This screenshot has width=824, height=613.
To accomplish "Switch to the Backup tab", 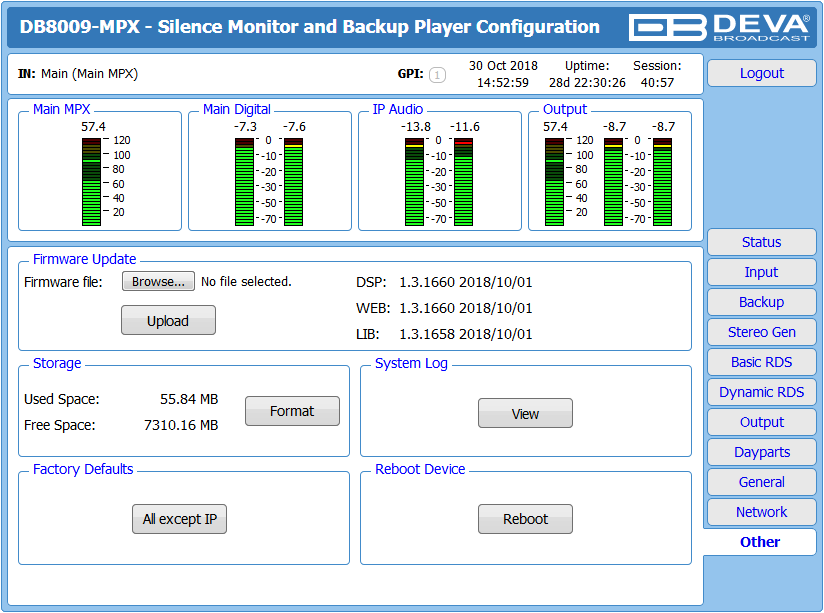I will click(x=761, y=302).
